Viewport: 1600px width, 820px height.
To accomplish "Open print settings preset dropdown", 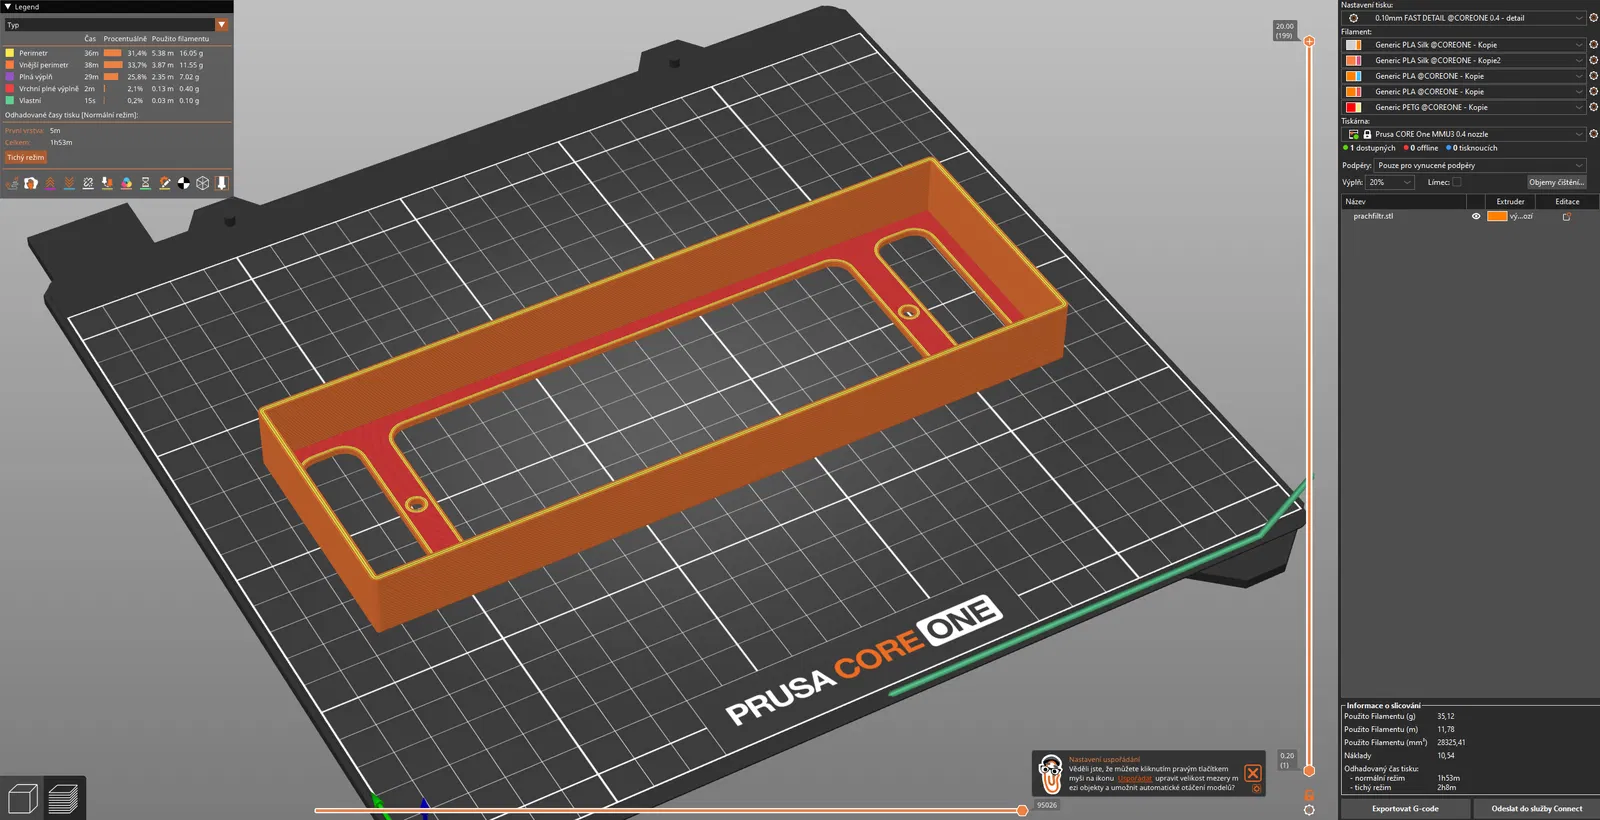I will tap(1464, 18).
